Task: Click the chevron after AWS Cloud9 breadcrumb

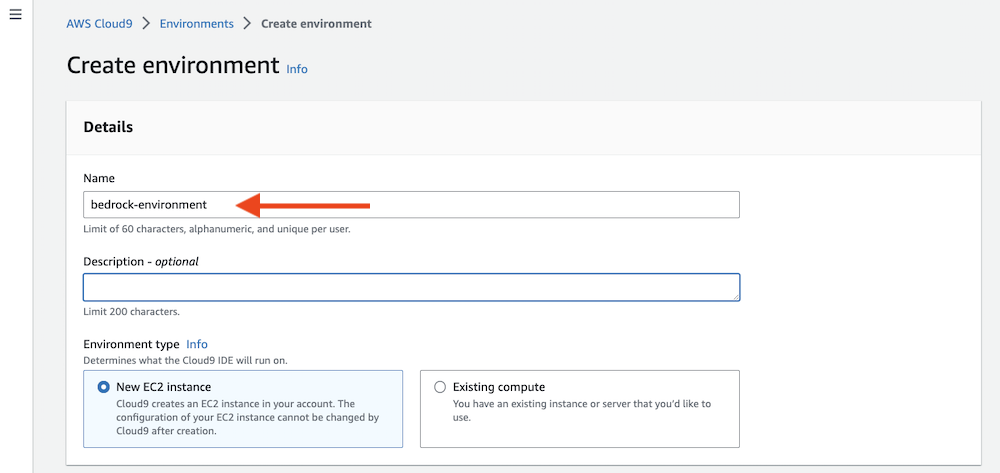Action: [146, 23]
